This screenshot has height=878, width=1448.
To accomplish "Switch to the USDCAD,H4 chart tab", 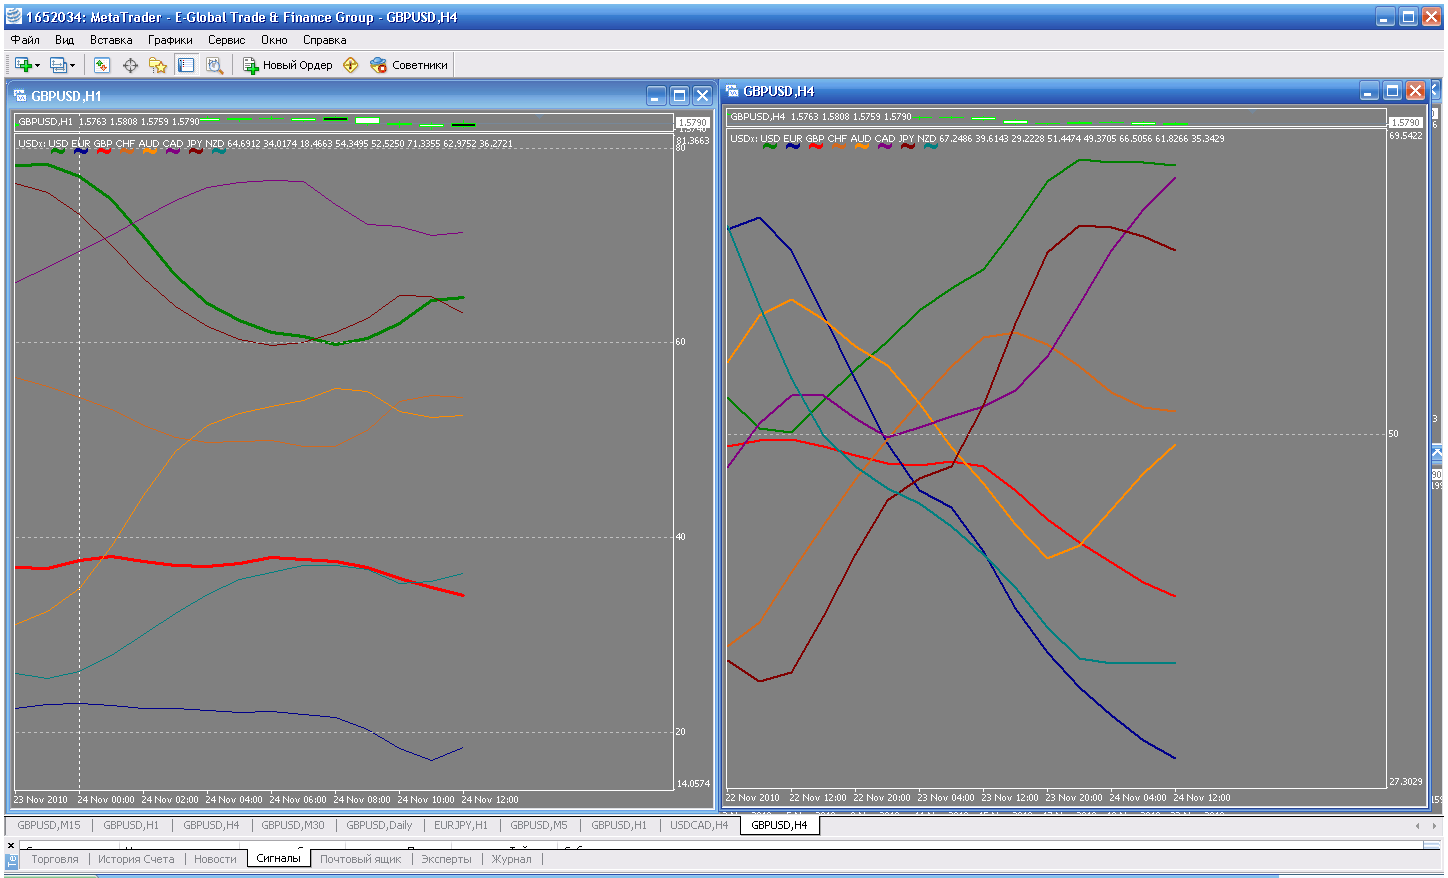I will point(699,825).
